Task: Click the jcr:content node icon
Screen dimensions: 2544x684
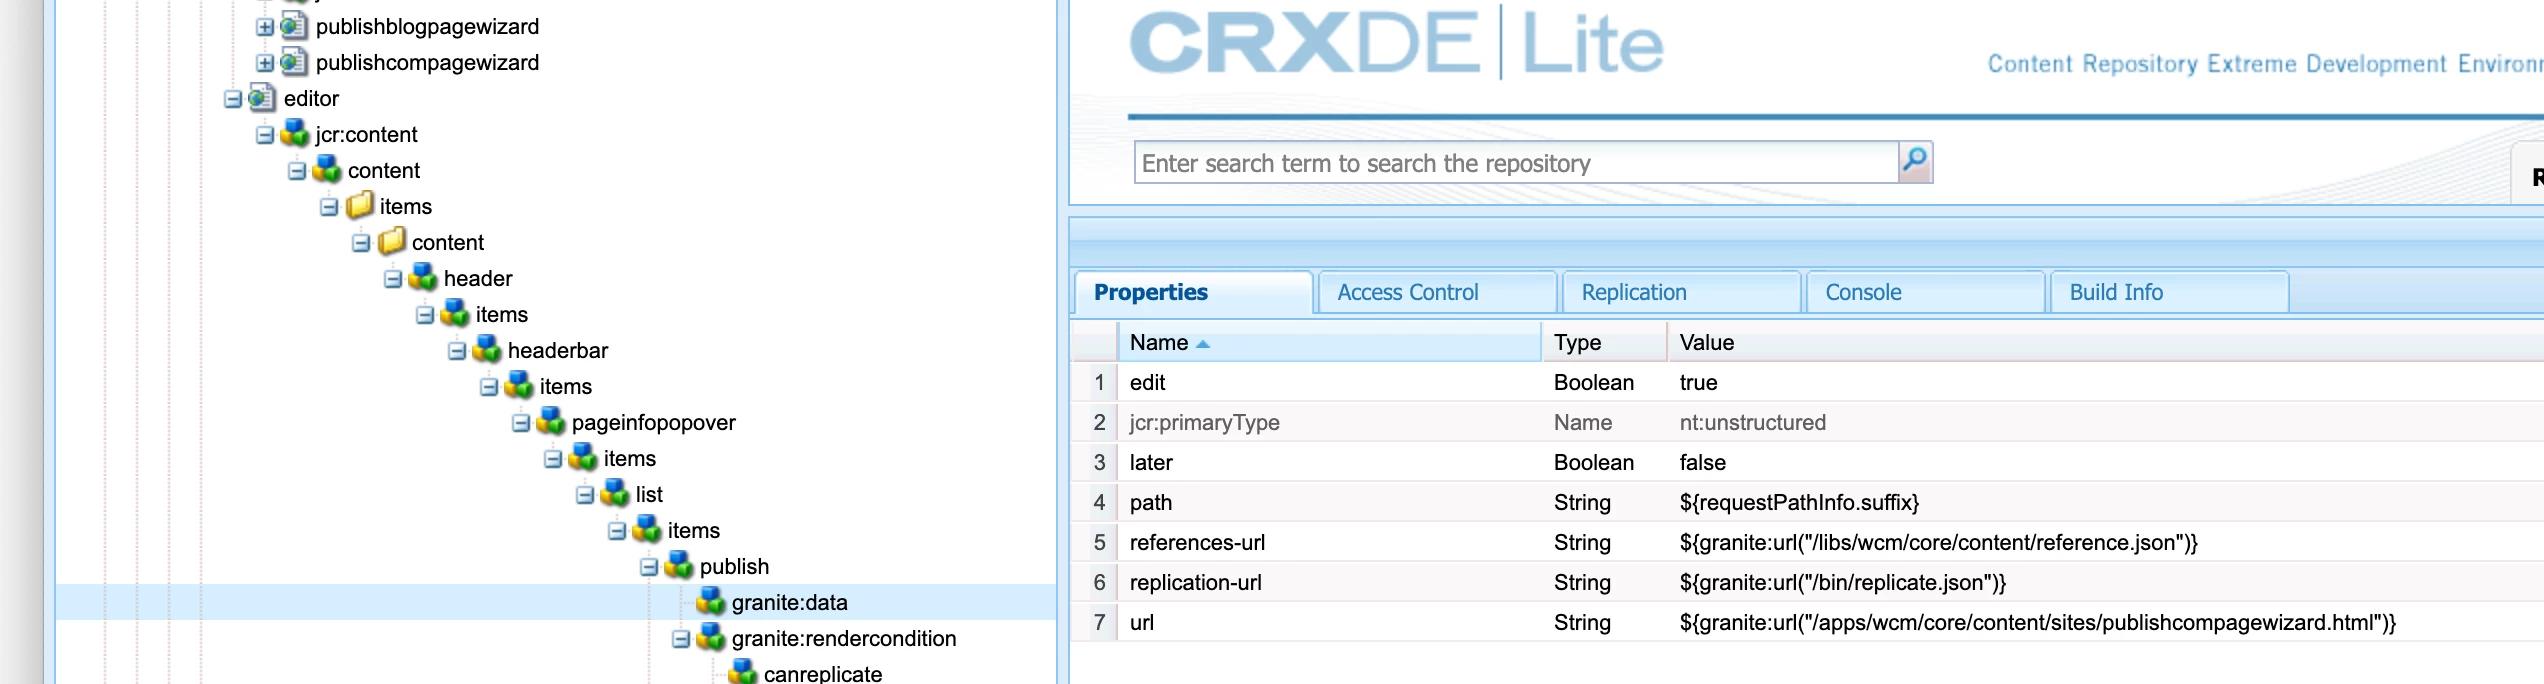Action: pos(294,134)
